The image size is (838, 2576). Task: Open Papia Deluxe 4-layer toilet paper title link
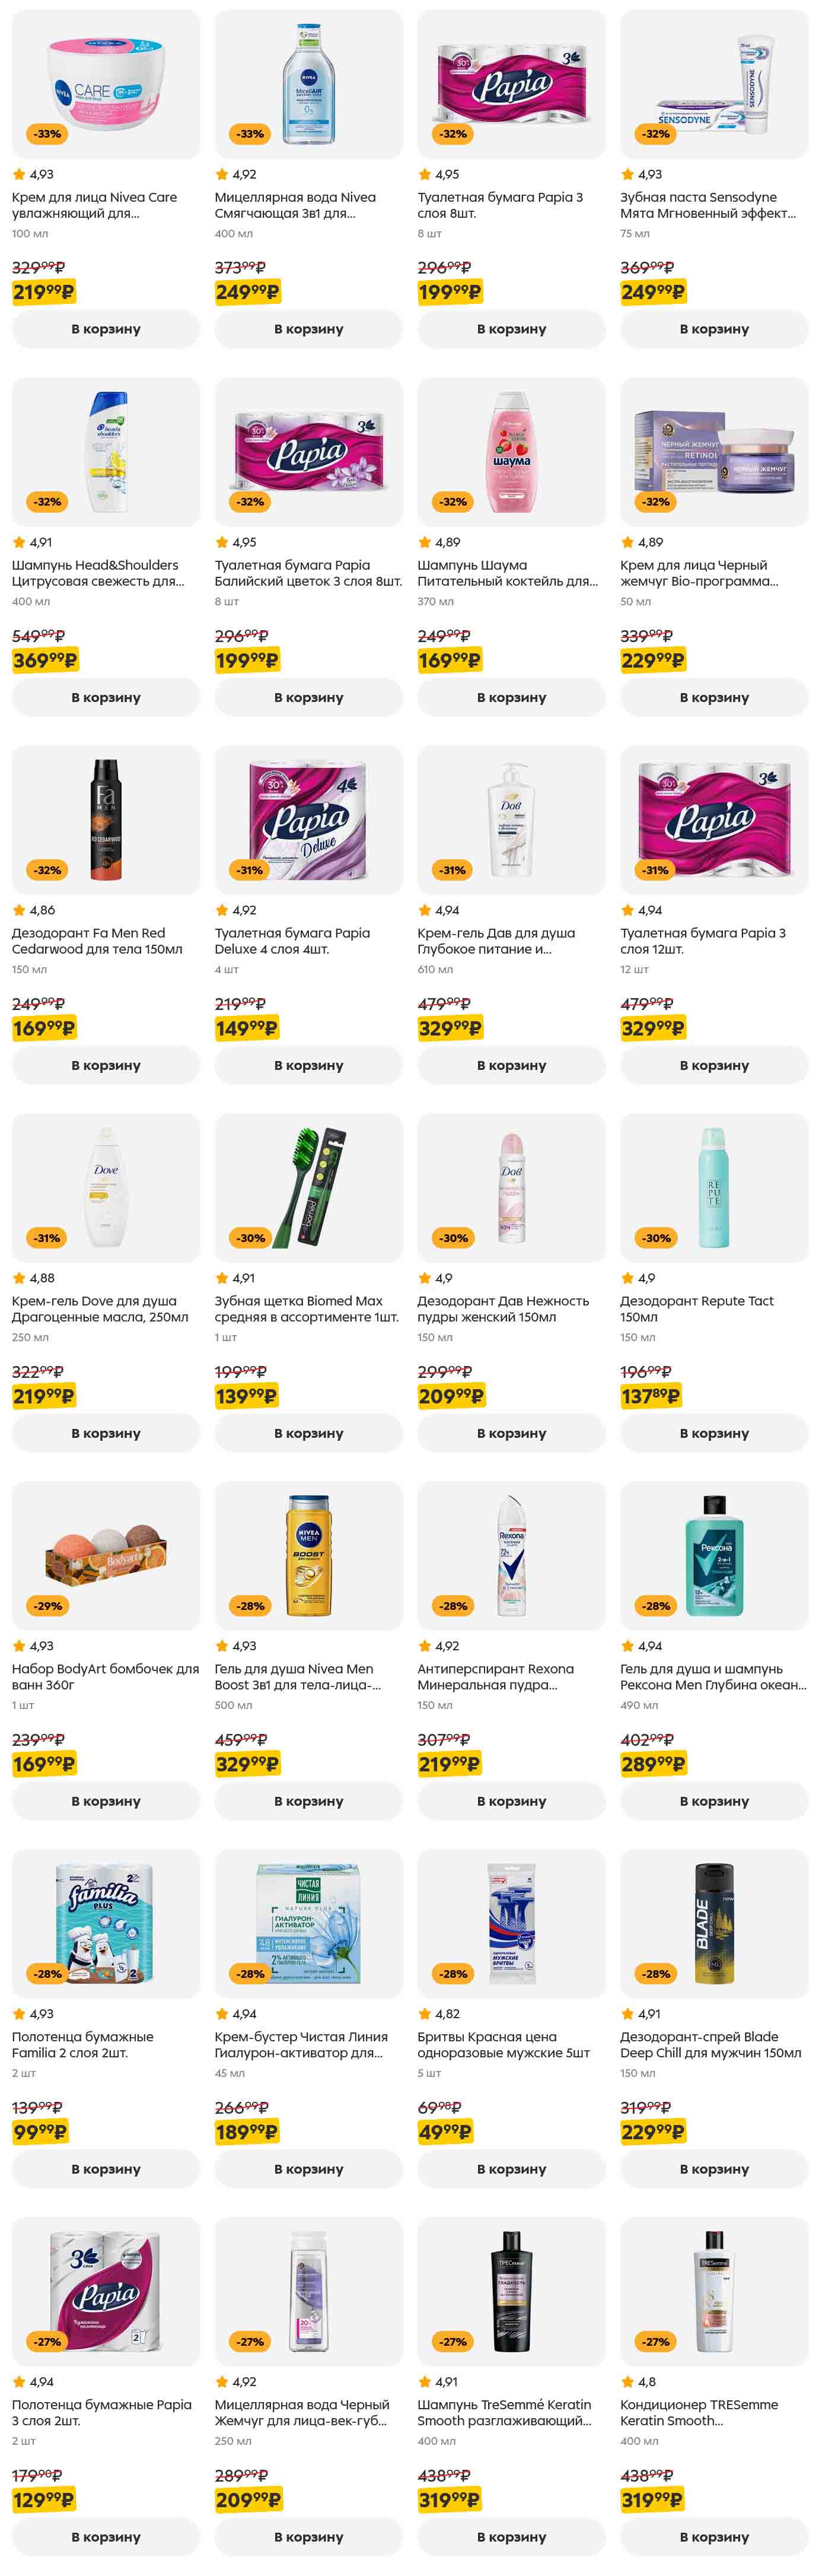click(x=292, y=941)
